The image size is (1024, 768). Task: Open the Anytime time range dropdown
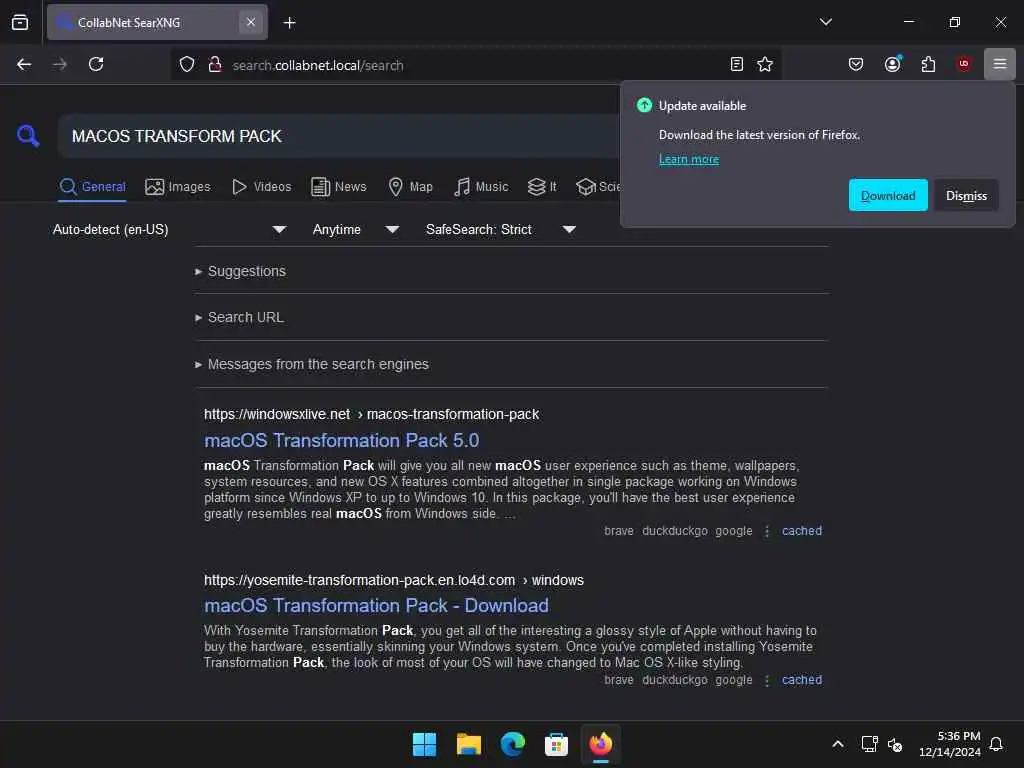pos(355,229)
